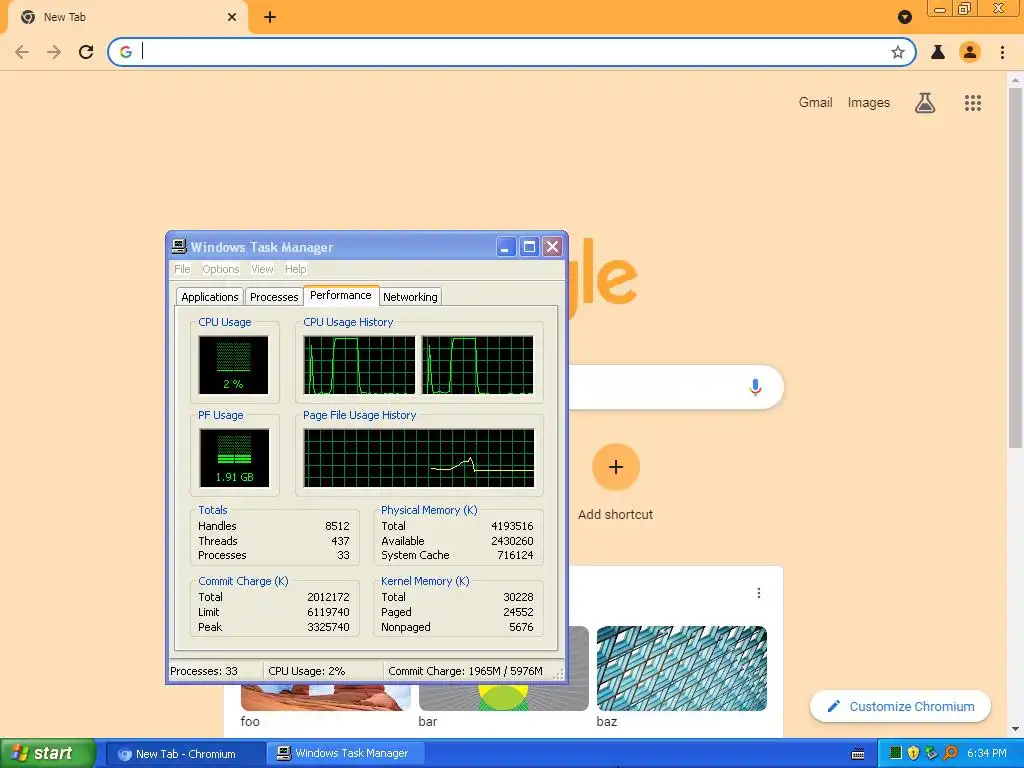Click status bar Commit Charge: 1965M / 5976M
This screenshot has height=768, width=1024.
pyautogui.click(x=466, y=671)
